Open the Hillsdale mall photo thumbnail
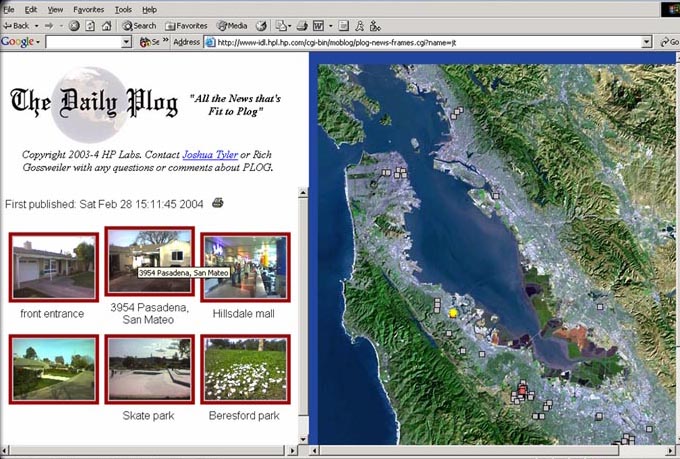Image resolution: width=680 pixels, height=459 pixels. pyautogui.click(x=245, y=267)
